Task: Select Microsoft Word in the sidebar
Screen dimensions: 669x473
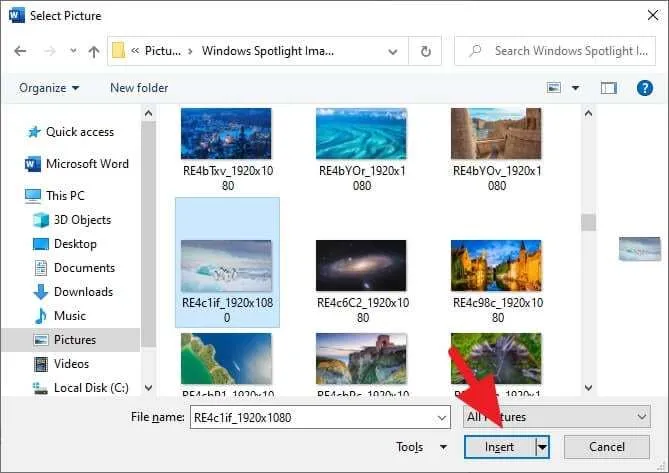Action: [87, 164]
